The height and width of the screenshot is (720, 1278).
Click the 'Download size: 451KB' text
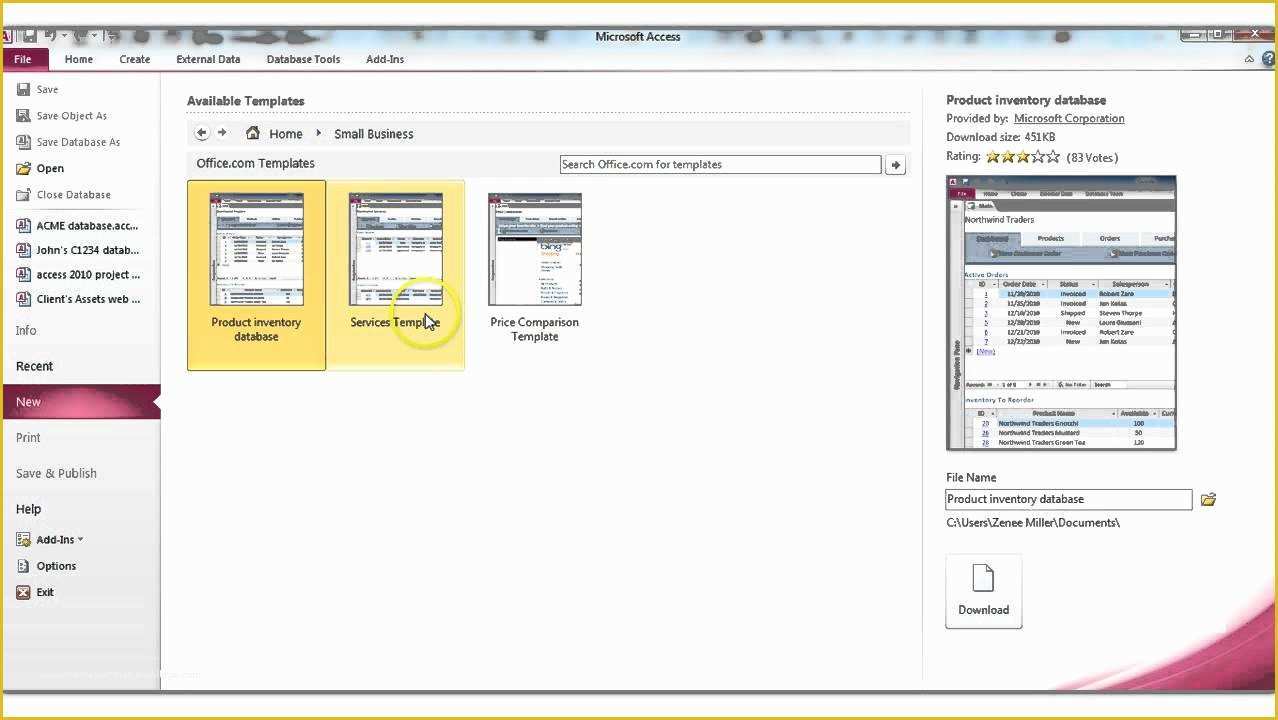1001,137
